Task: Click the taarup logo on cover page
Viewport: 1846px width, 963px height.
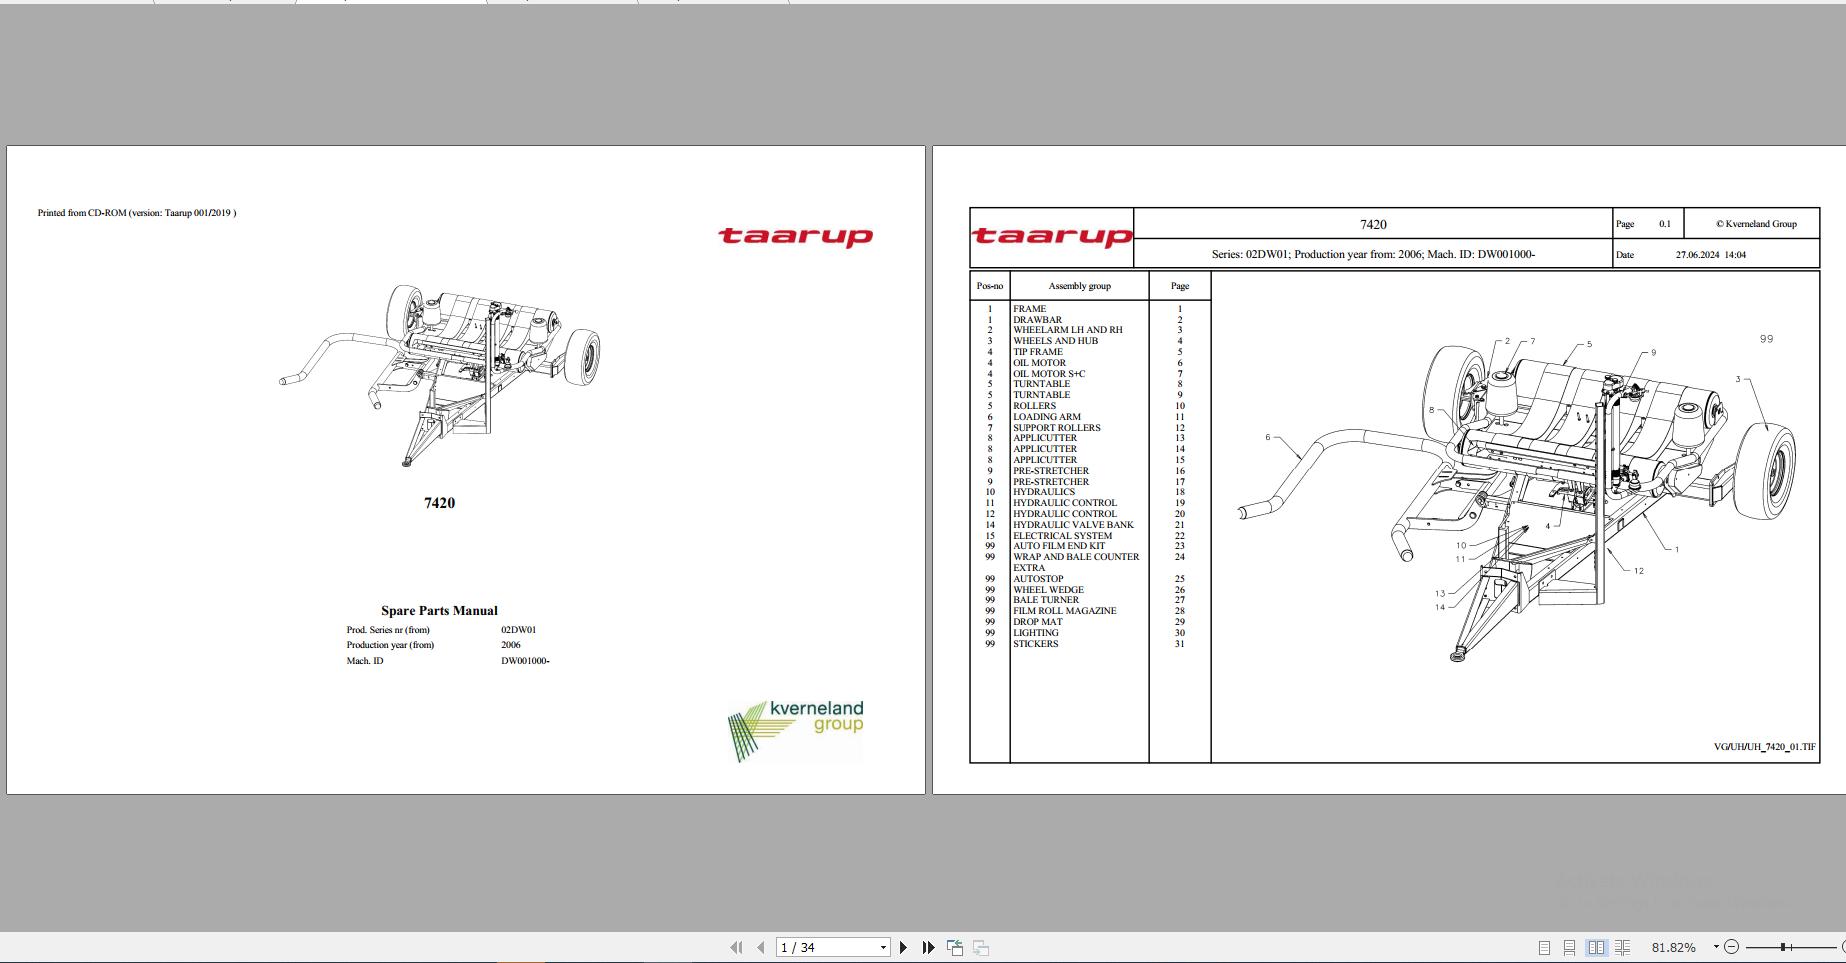Action: 796,236
